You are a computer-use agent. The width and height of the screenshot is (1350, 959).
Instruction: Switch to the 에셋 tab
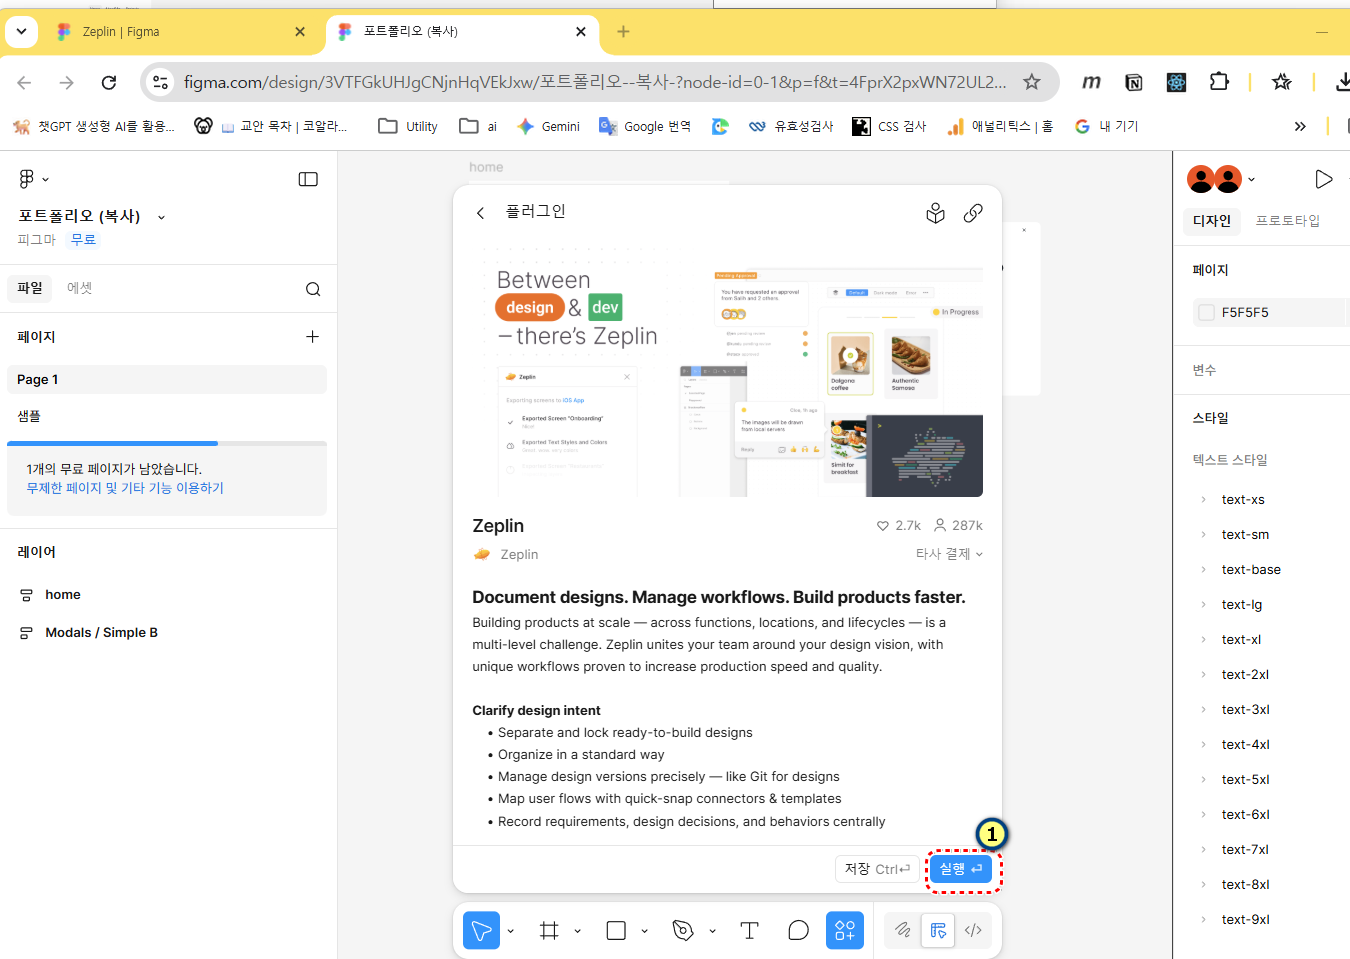tap(79, 288)
